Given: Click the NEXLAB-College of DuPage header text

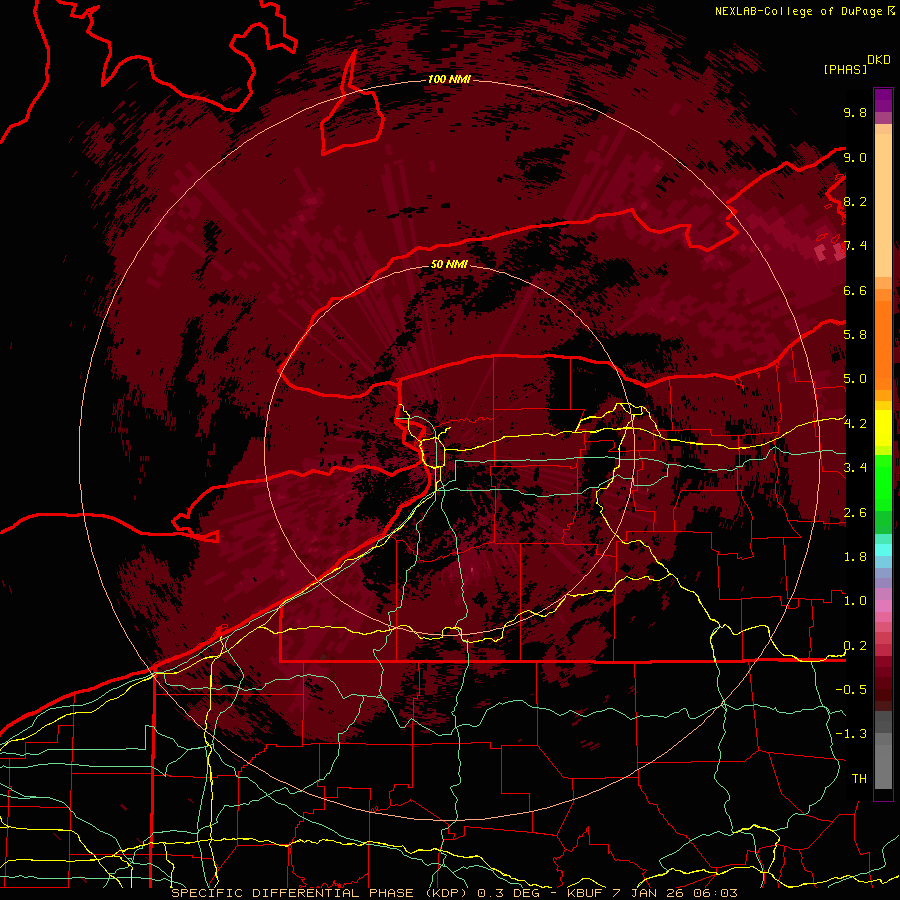Looking at the screenshot, I should click(798, 11).
